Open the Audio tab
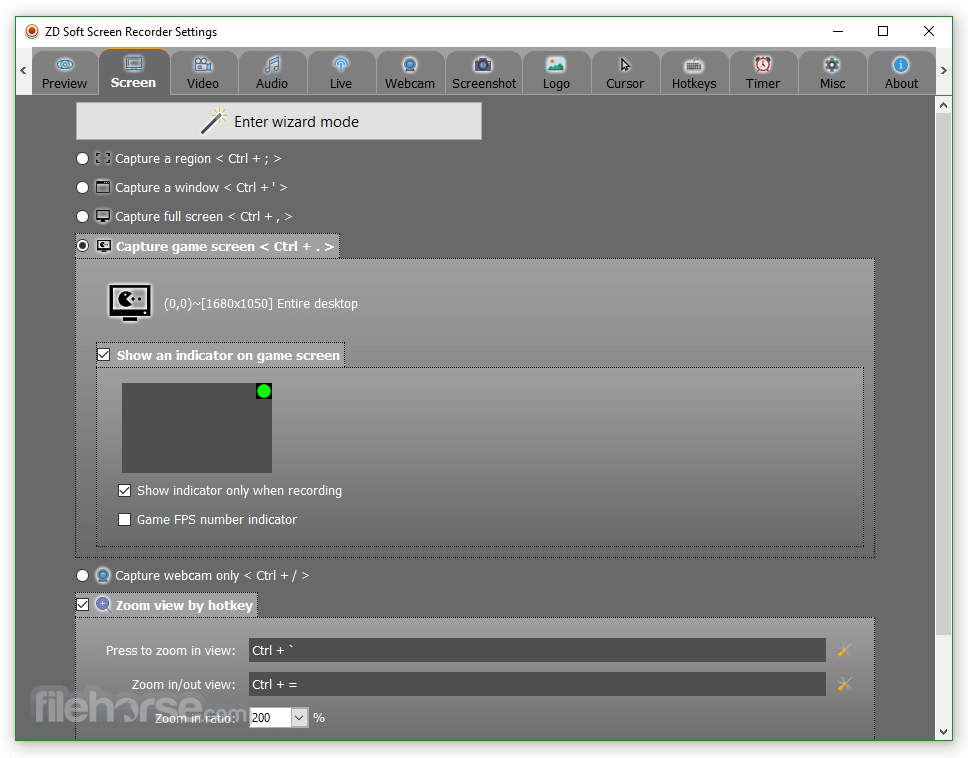Image resolution: width=968 pixels, height=758 pixels. pos(272,73)
